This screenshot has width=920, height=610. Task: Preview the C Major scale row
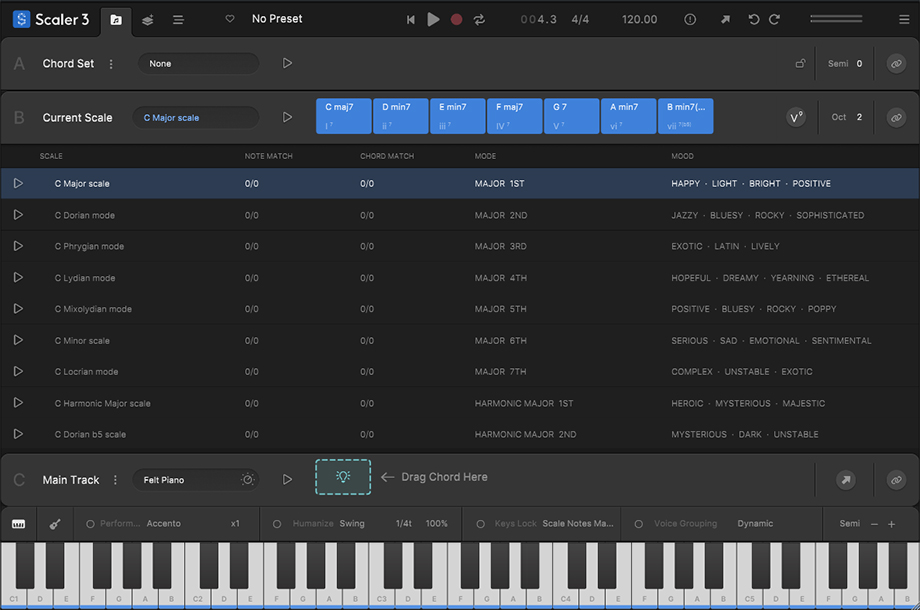(x=18, y=183)
